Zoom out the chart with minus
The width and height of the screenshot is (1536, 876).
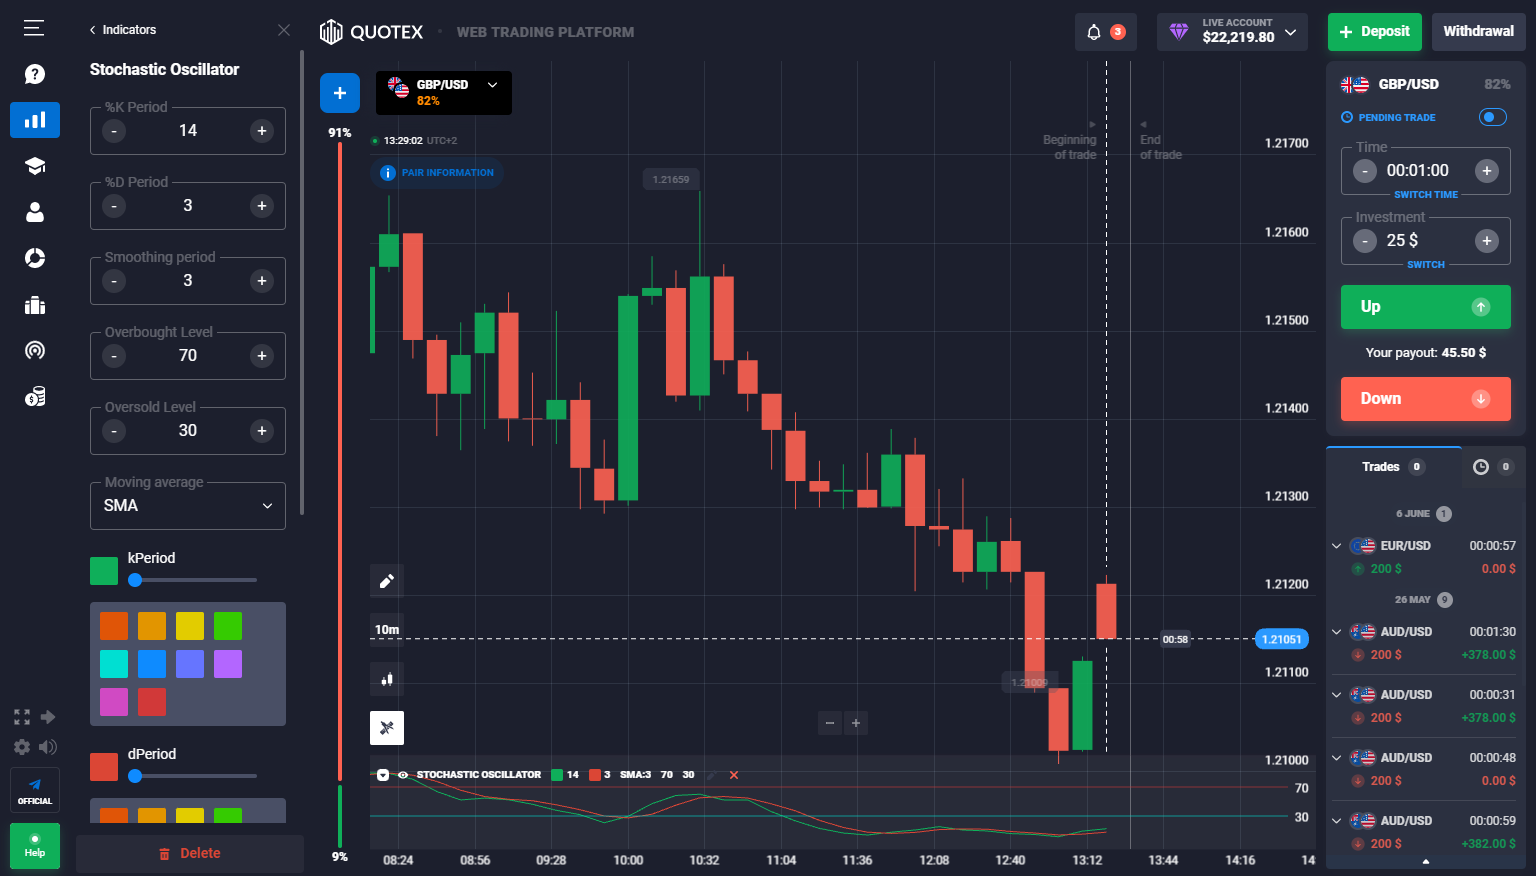coord(830,723)
